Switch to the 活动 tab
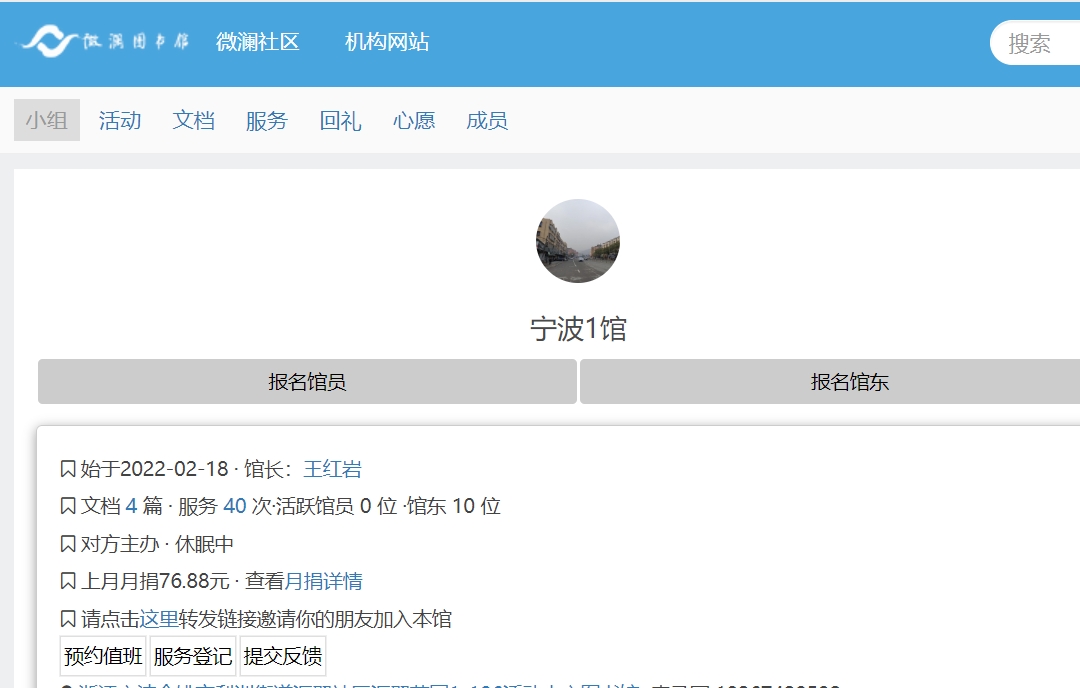 [120, 121]
